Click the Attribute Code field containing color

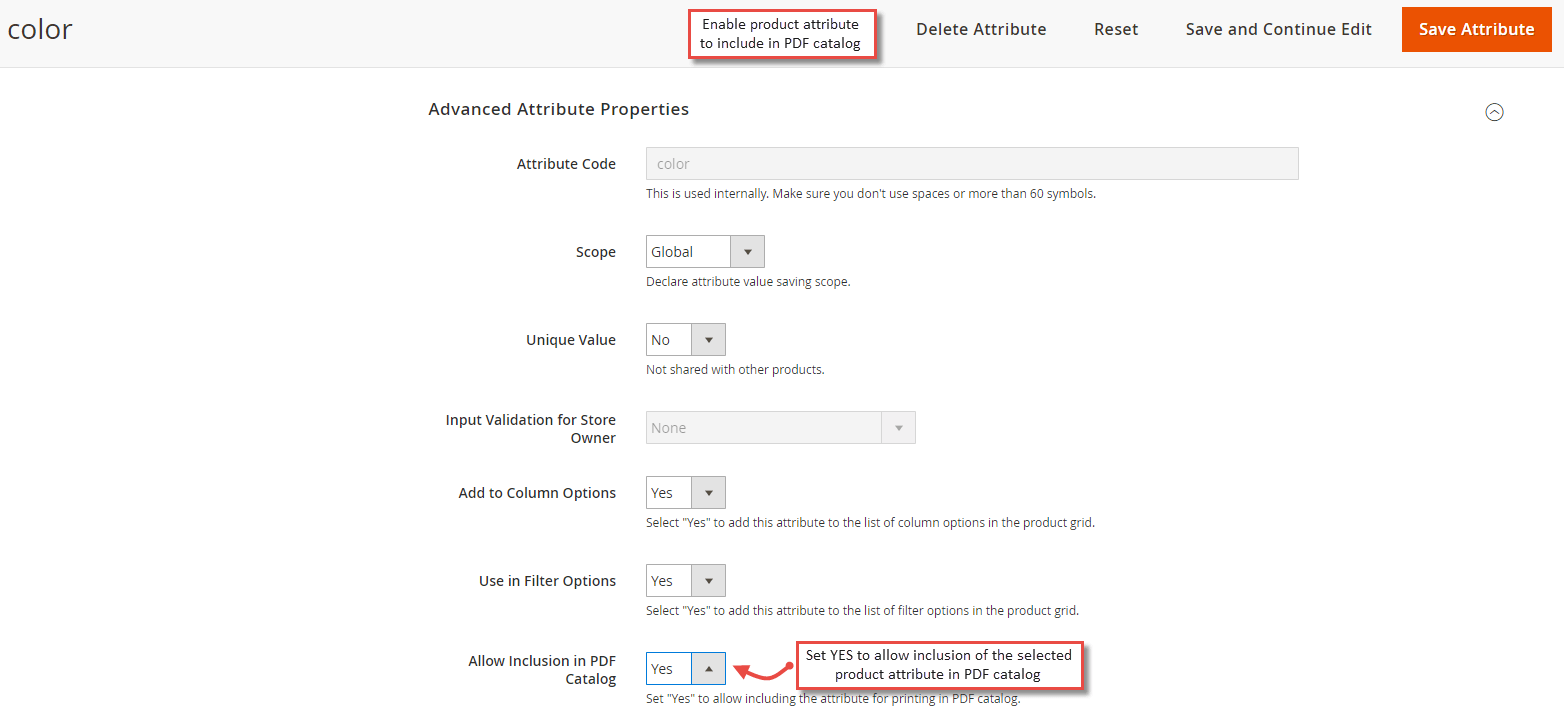(972, 164)
